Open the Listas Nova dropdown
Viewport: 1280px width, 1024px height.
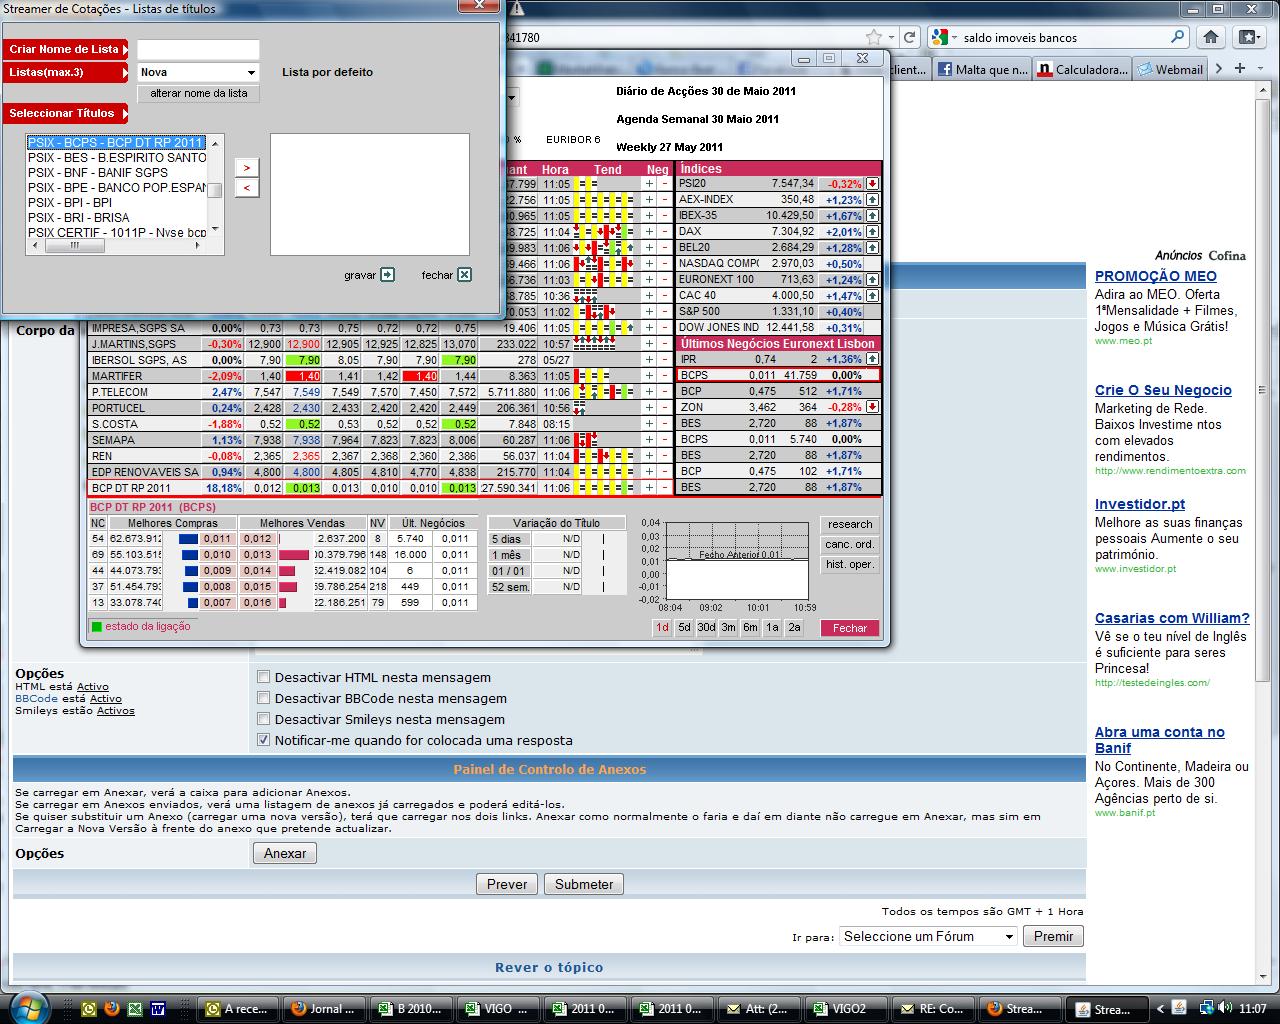(x=198, y=72)
